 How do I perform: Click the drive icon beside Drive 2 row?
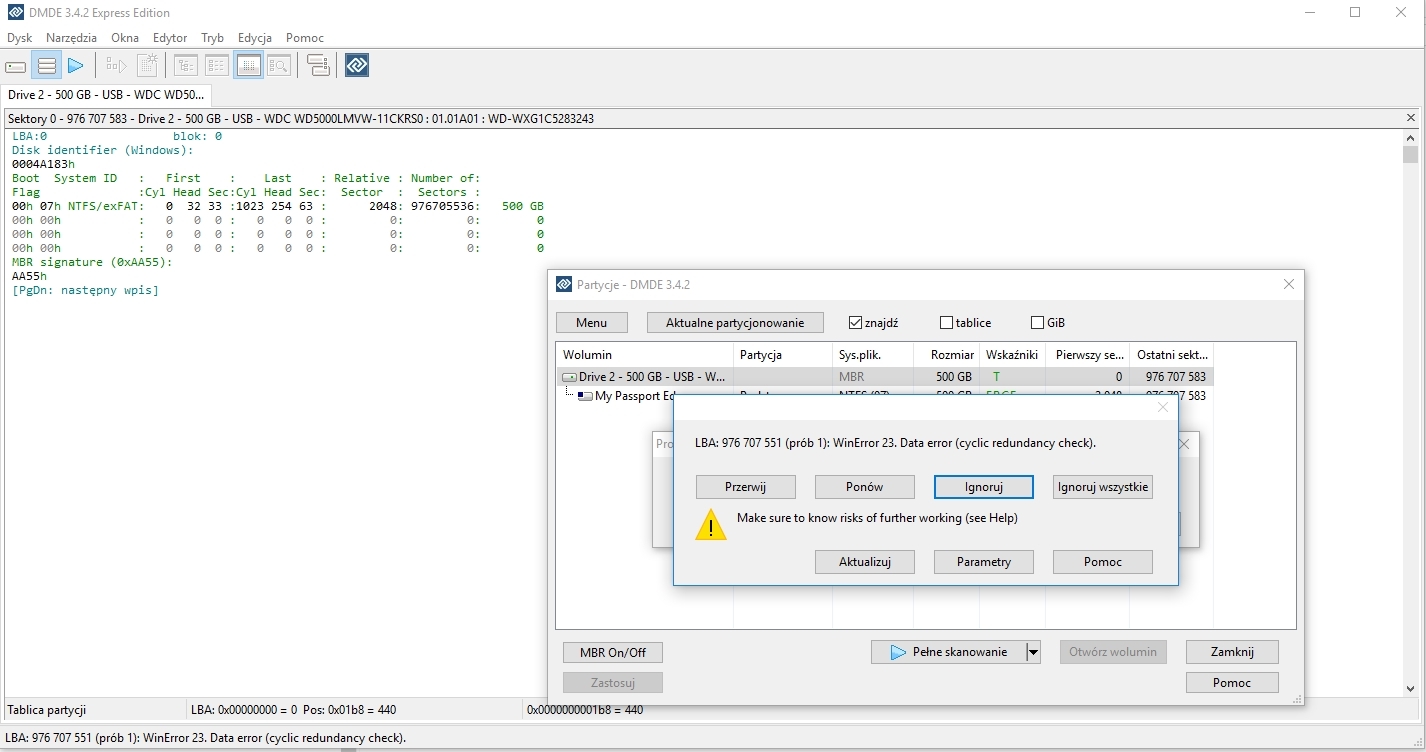tap(569, 377)
